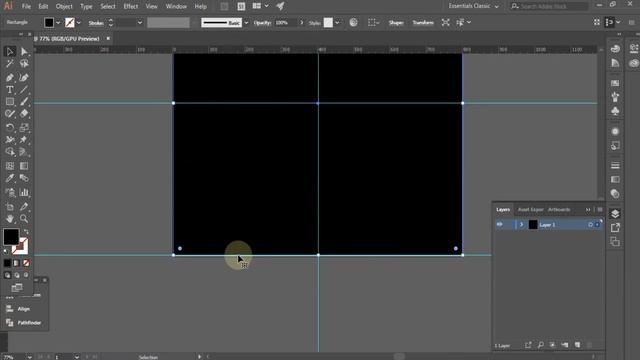Select the Shape Builder tool
This screenshot has width=640, height=360.
10,152
